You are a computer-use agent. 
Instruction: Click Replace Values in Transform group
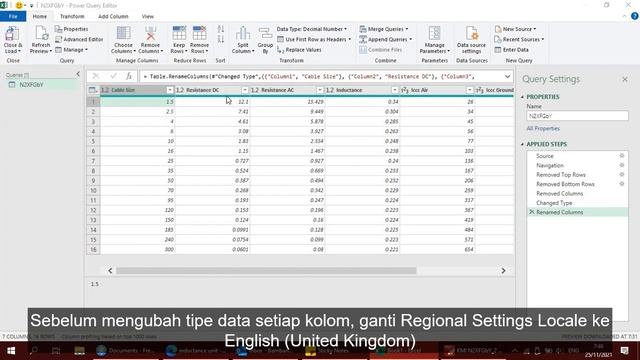point(299,50)
